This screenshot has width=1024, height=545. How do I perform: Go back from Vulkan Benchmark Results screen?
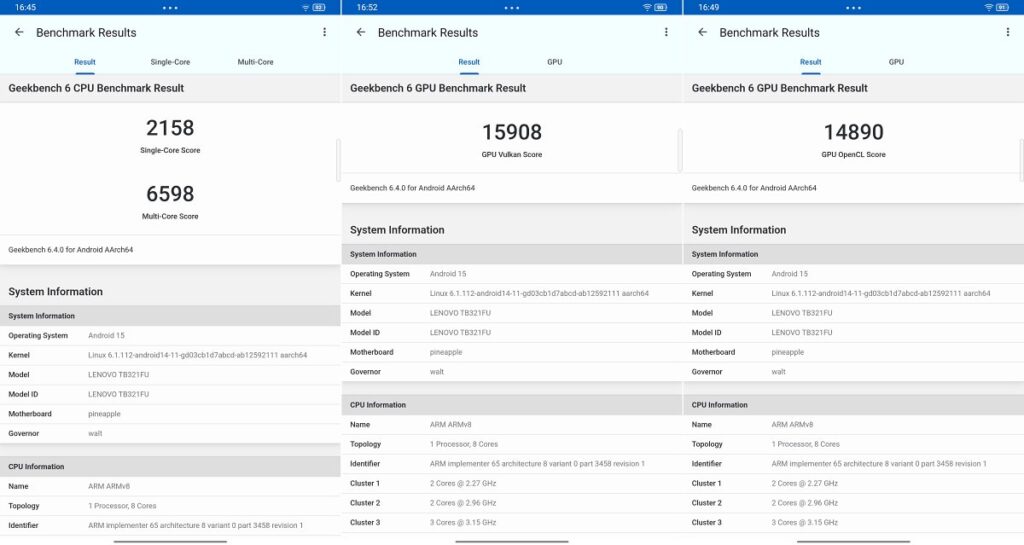[360, 32]
